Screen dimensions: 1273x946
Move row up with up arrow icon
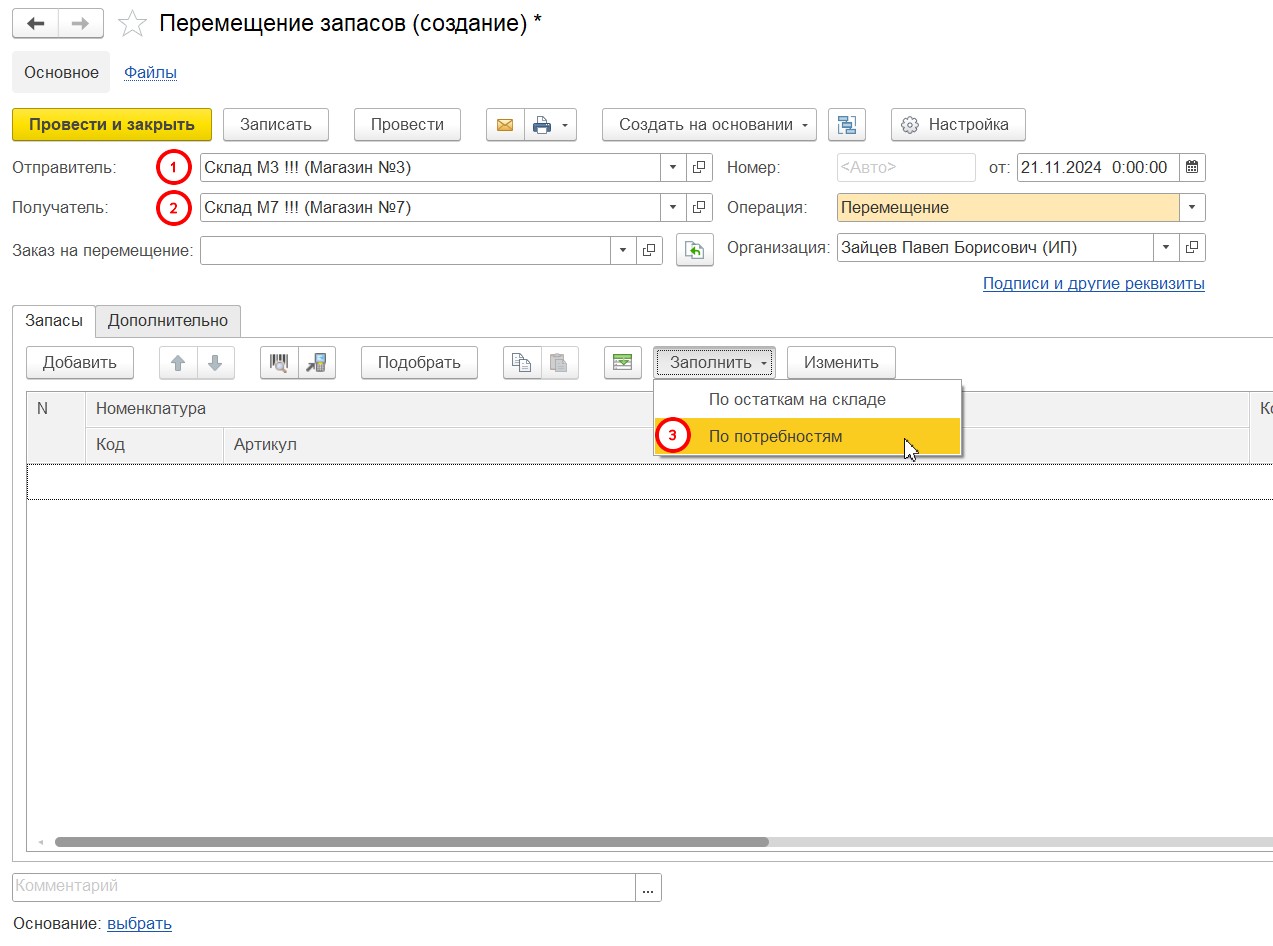(x=178, y=363)
